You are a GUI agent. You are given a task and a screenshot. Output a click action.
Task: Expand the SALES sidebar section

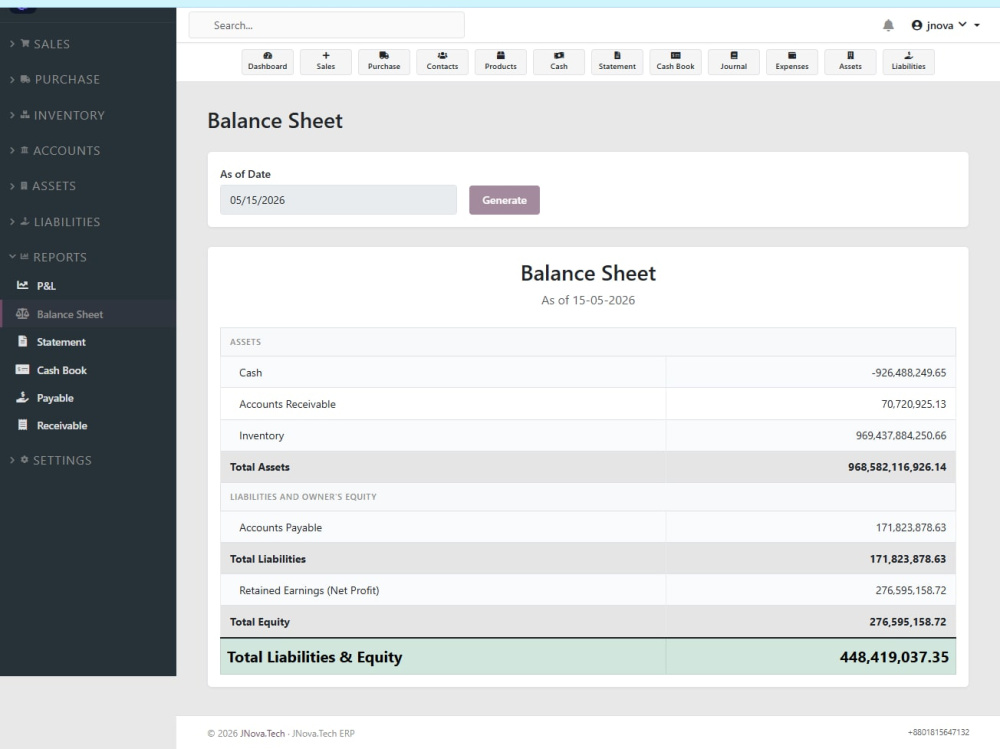tap(40, 44)
